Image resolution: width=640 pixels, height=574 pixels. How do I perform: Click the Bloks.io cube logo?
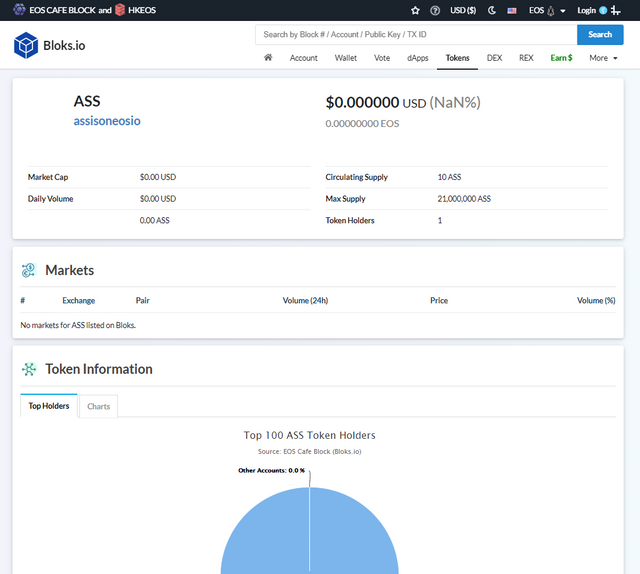click(x=26, y=45)
